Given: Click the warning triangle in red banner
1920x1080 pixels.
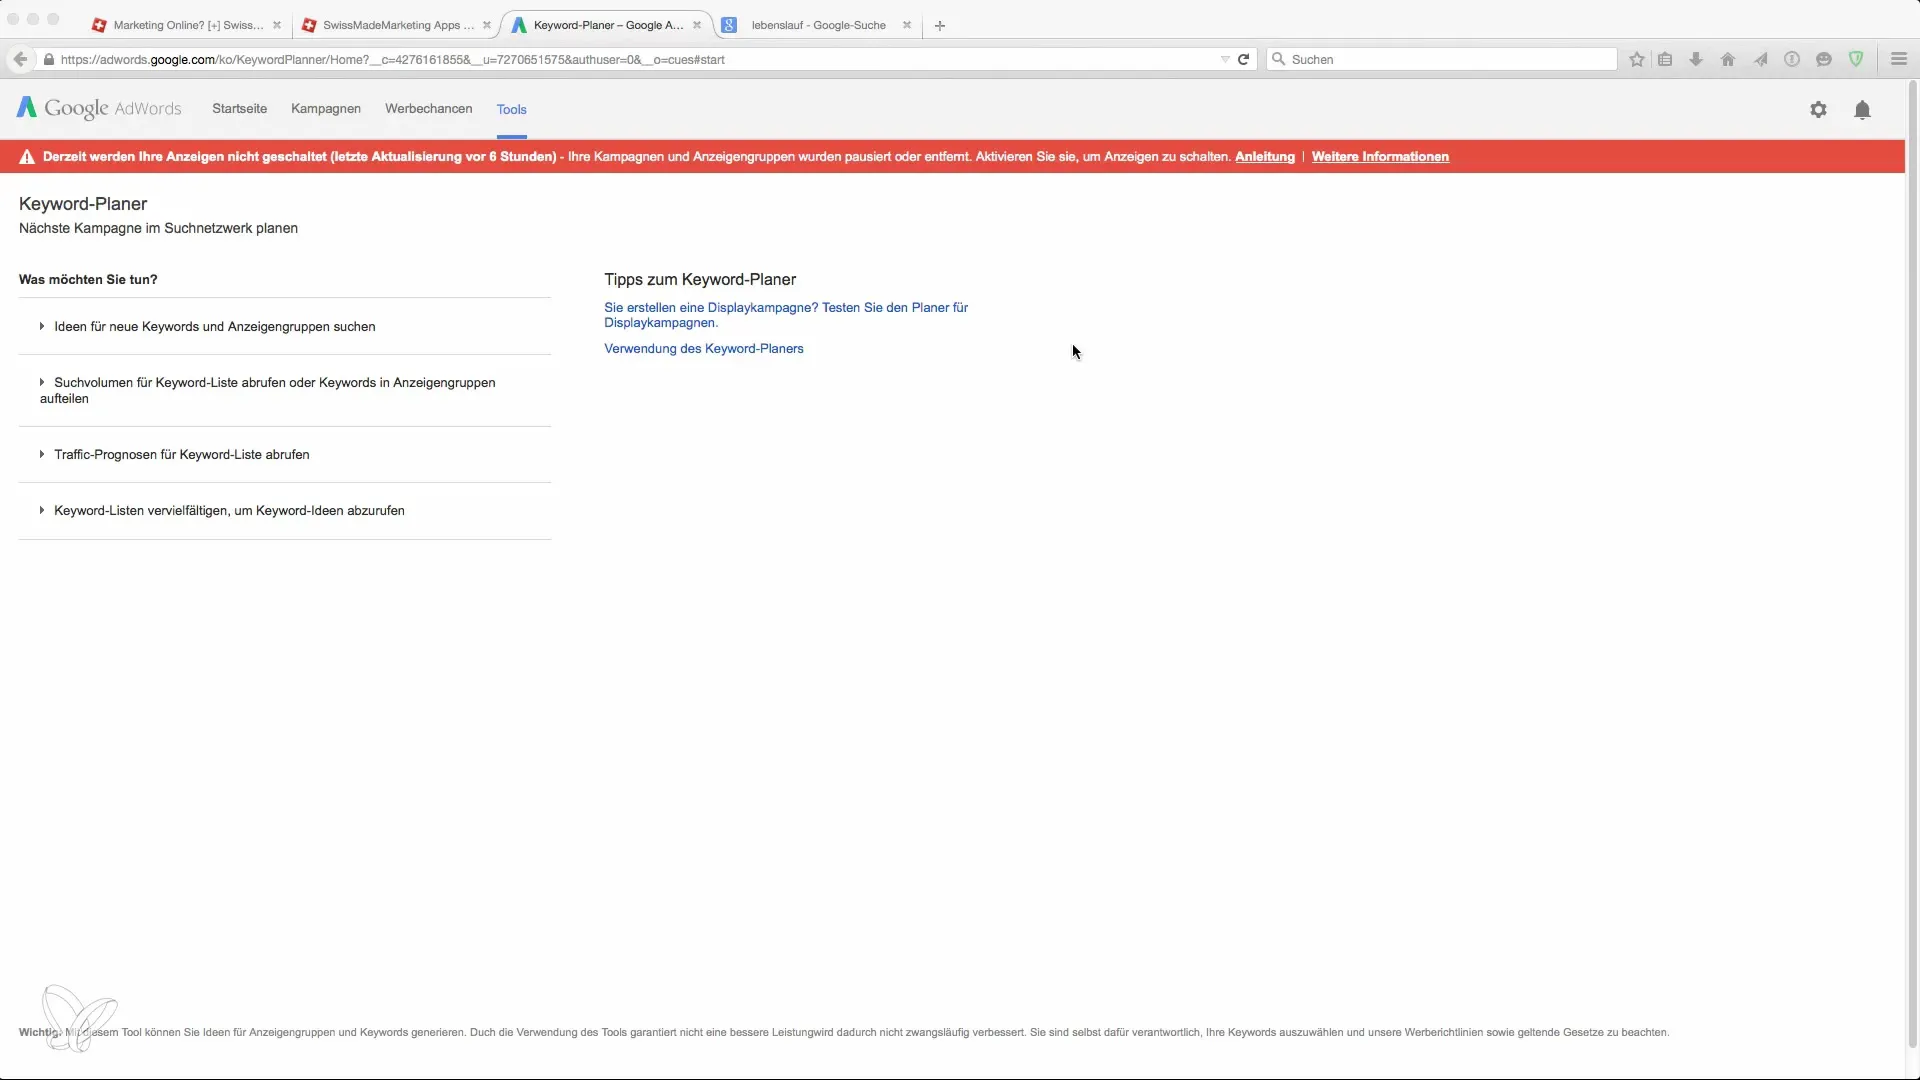Looking at the screenshot, I should [27, 157].
